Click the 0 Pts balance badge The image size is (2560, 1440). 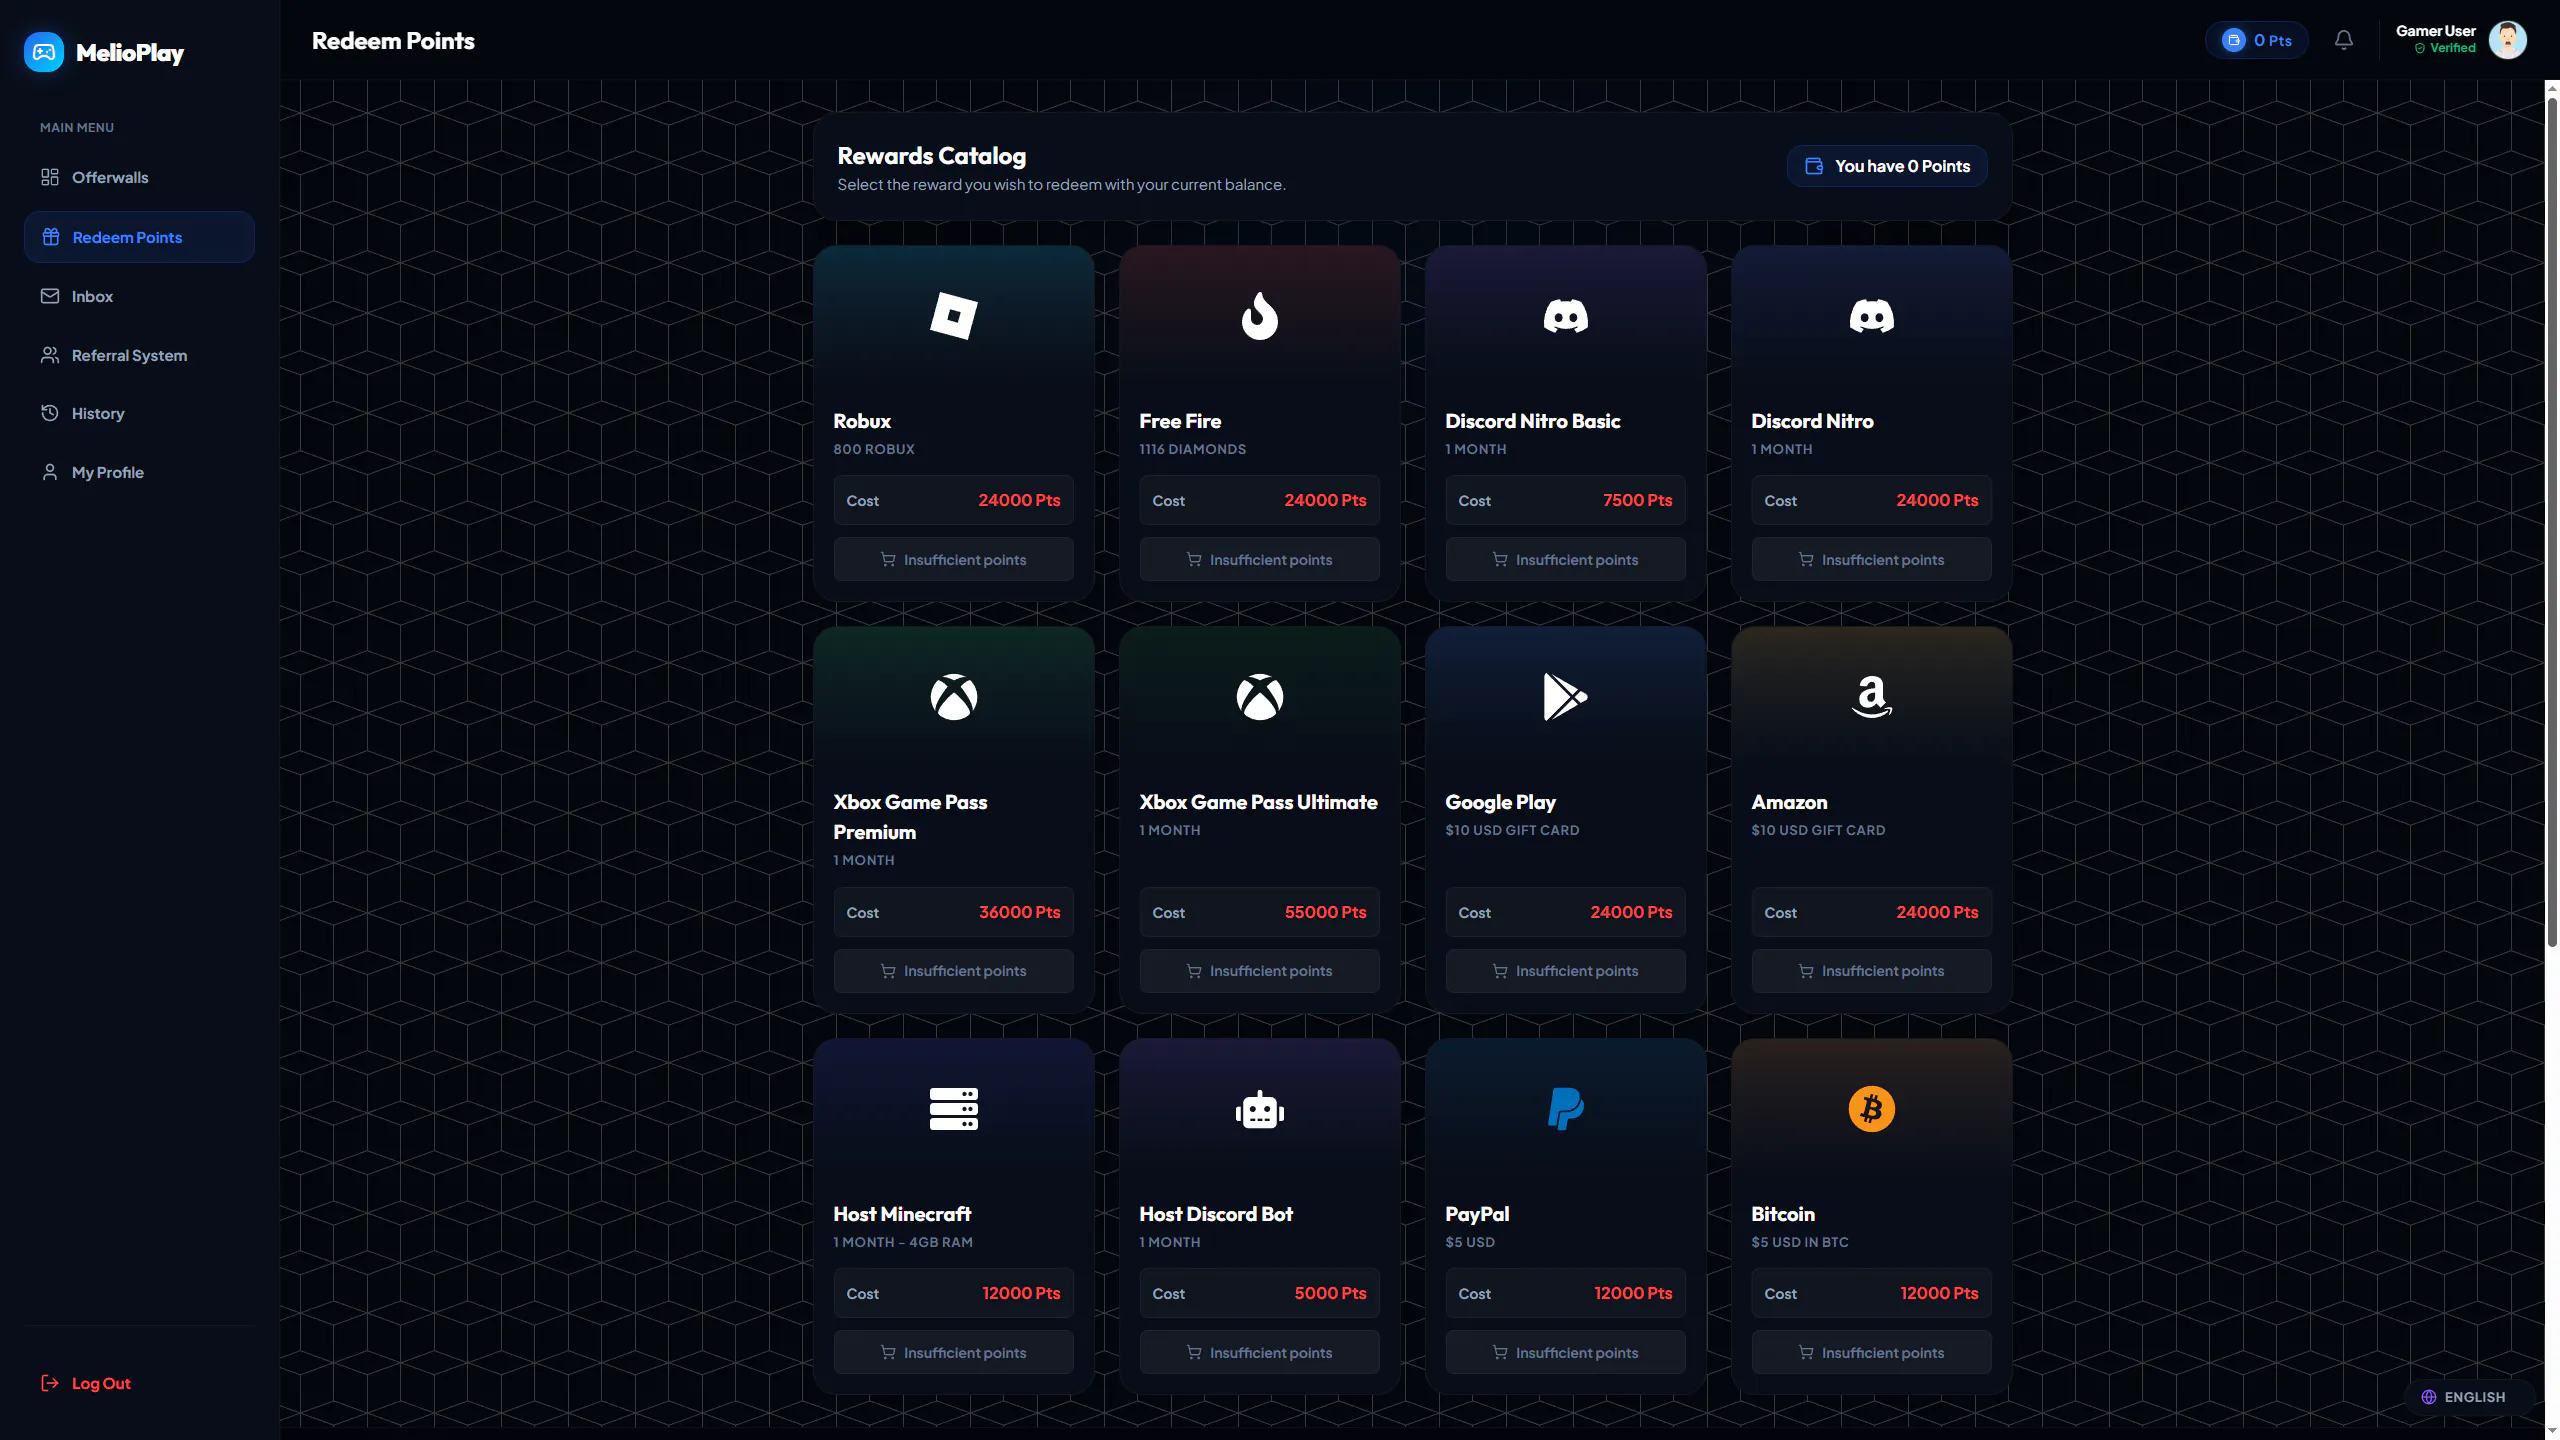tap(2257, 40)
